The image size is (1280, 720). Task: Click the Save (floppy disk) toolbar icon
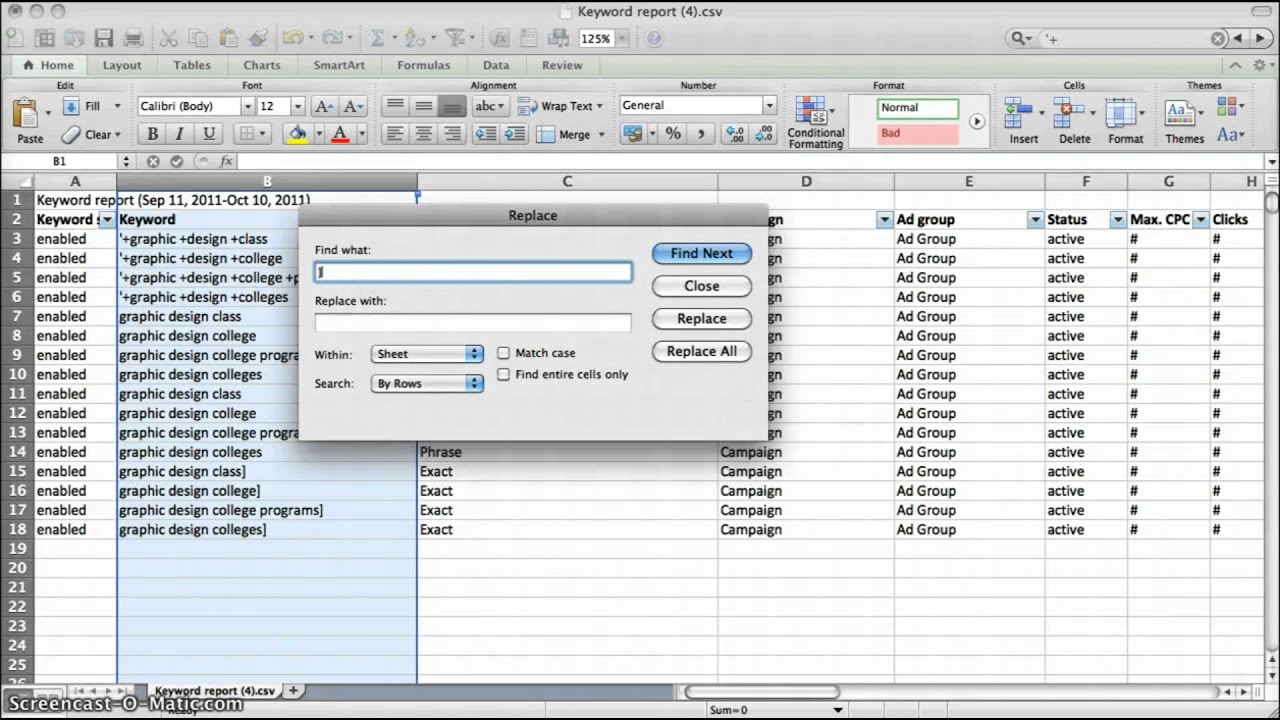pos(104,38)
